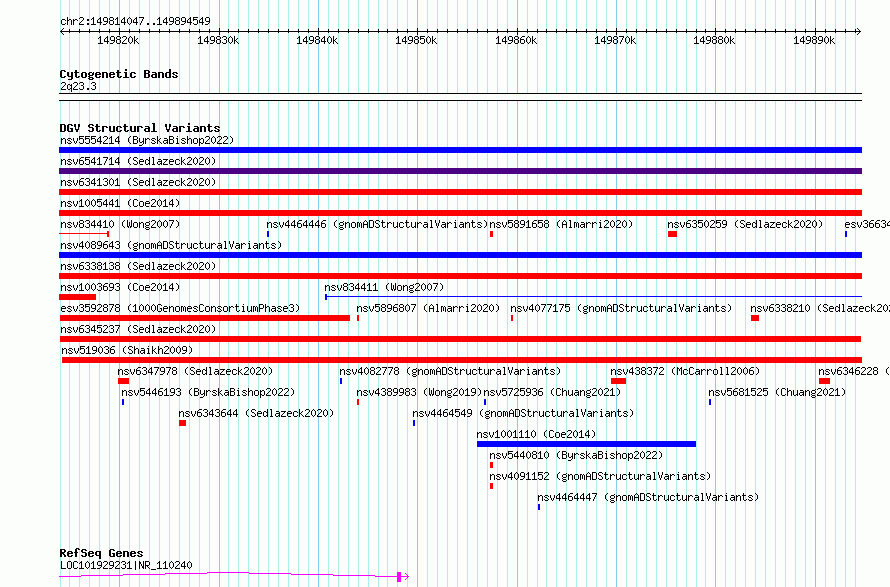Select the red nsv438372 variant block
This screenshot has height=587, width=890.
click(618, 381)
